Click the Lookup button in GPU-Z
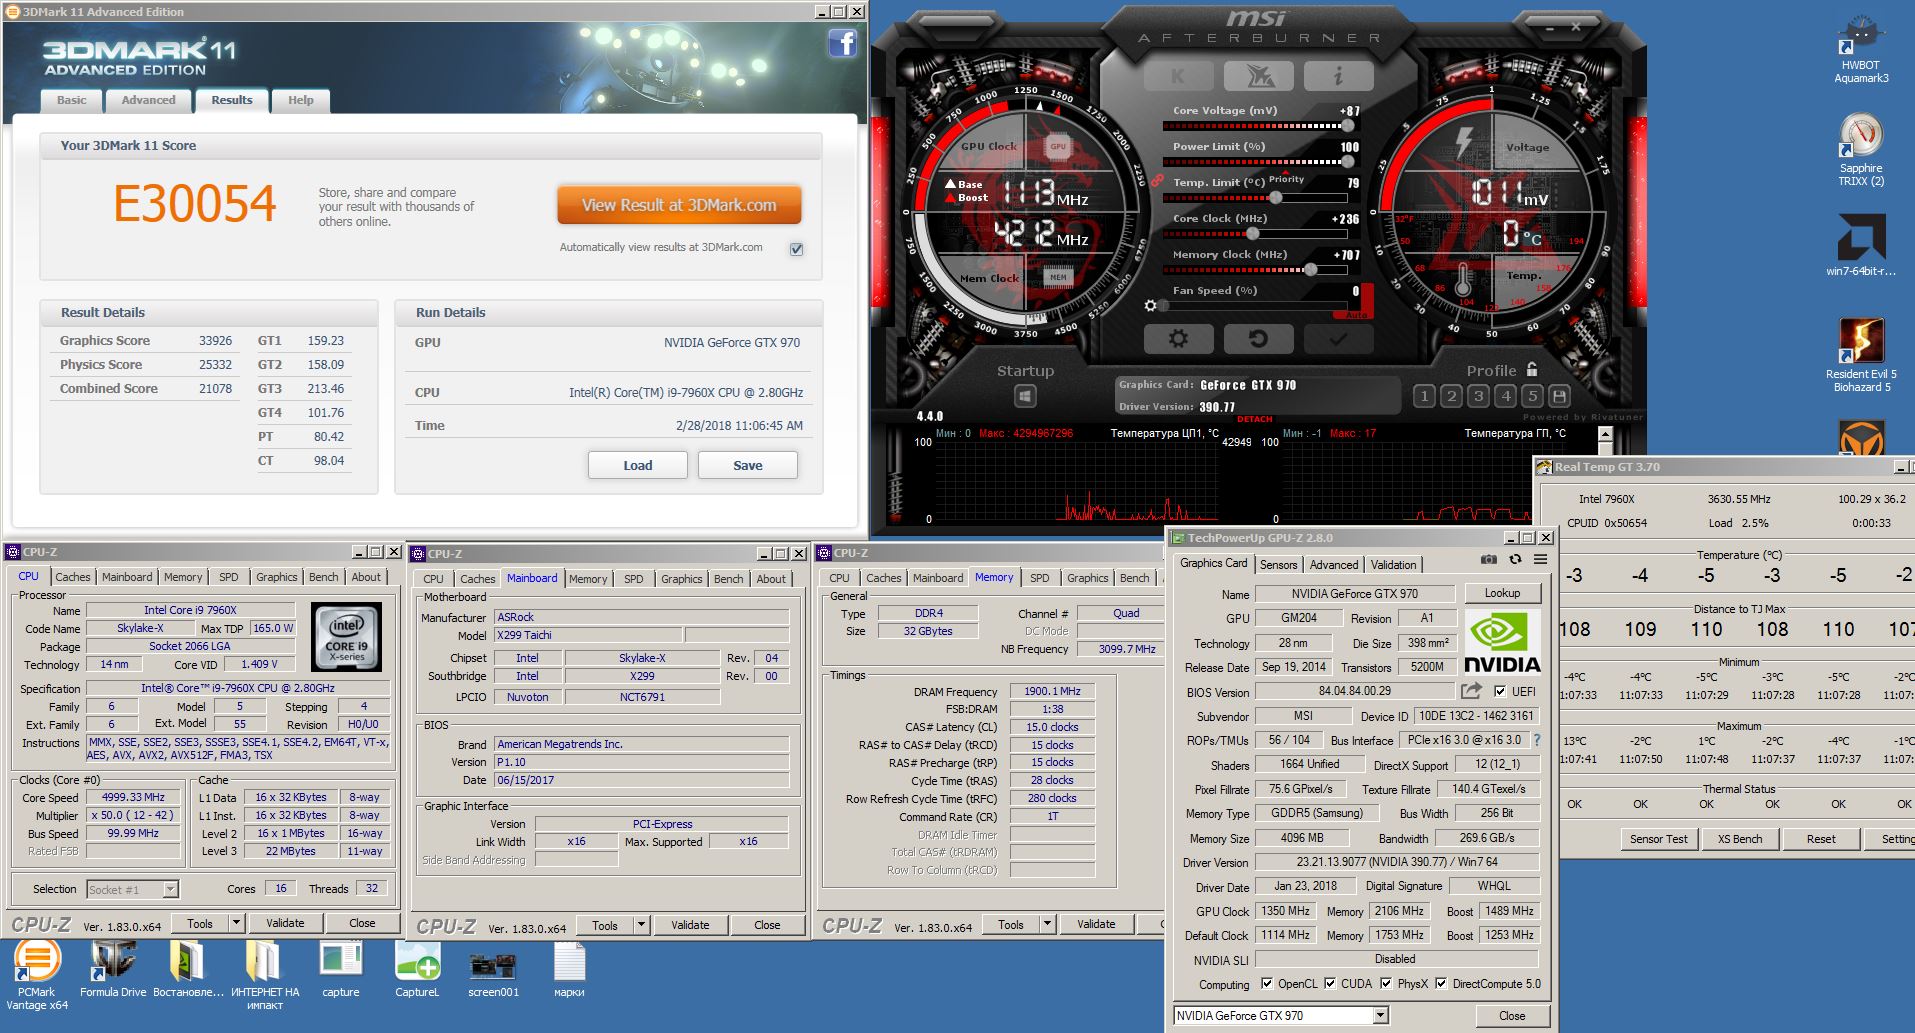Viewport: 1915px width, 1033px height. pos(1502,593)
